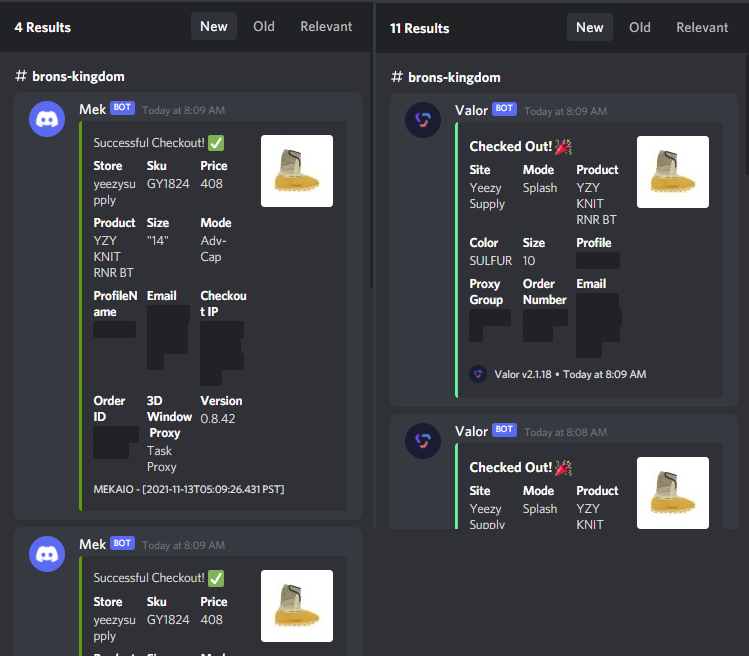
Task: Click Size value 10 in Valor embed
Action: pos(529,260)
